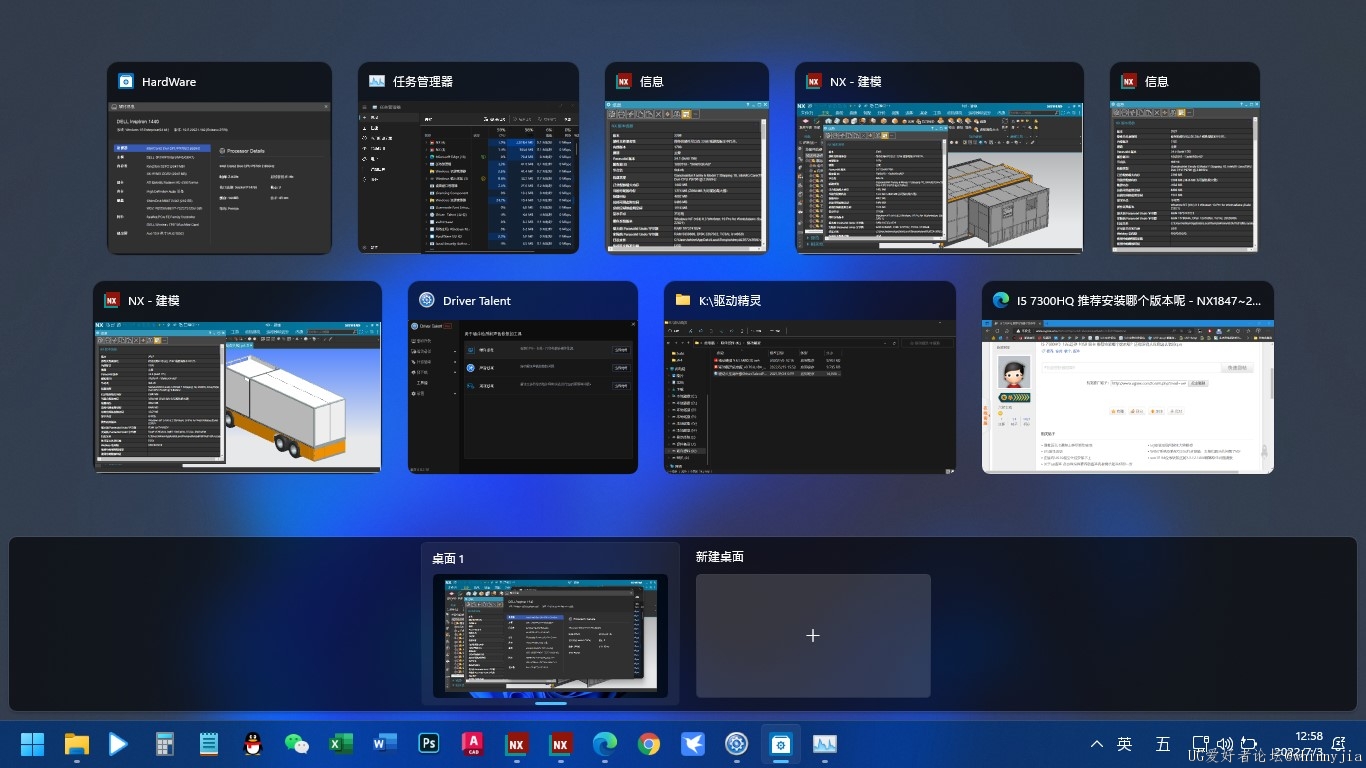The width and height of the screenshot is (1366, 768).
Task: Launch Photoshop from the taskbar
Action: pyautogui.click(x=429, y=744)
